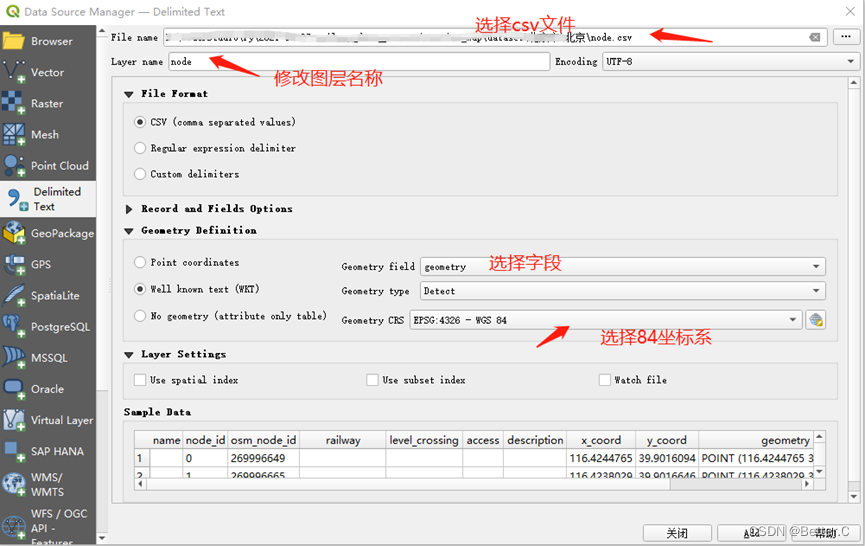This screenshot has height=546, width=865.
Task: Open the Virtual Layer icon
Action: tap(13, 420)
